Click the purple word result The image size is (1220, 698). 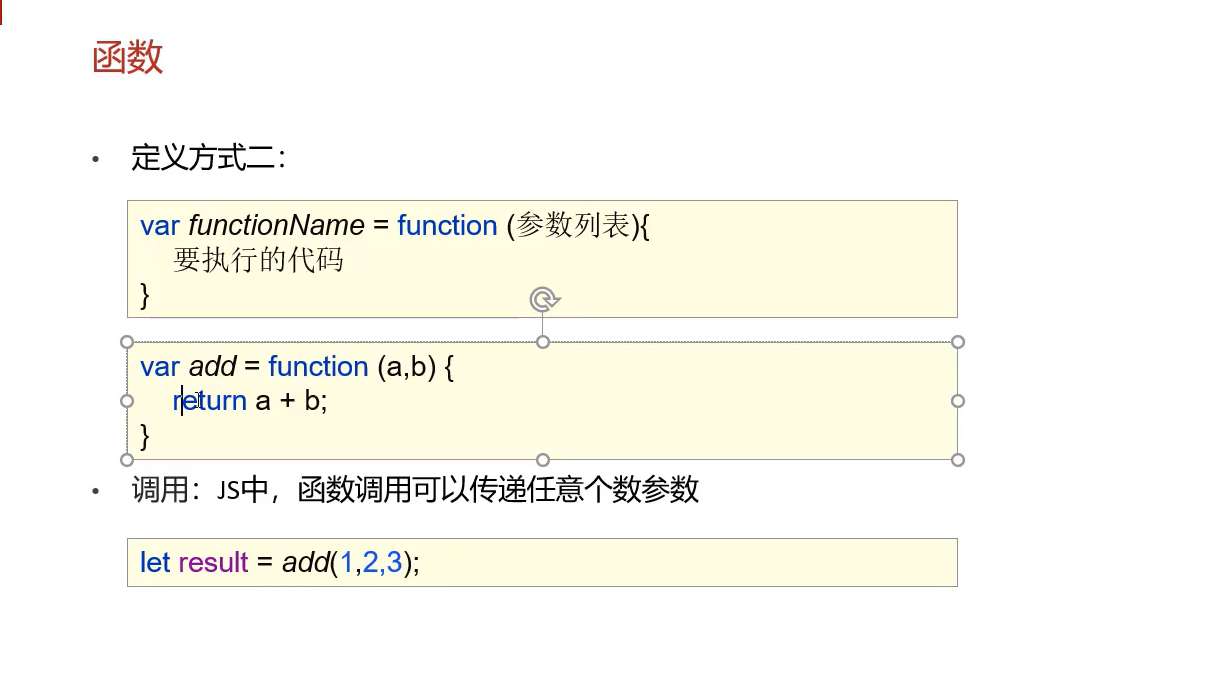(x=213, y=563)
